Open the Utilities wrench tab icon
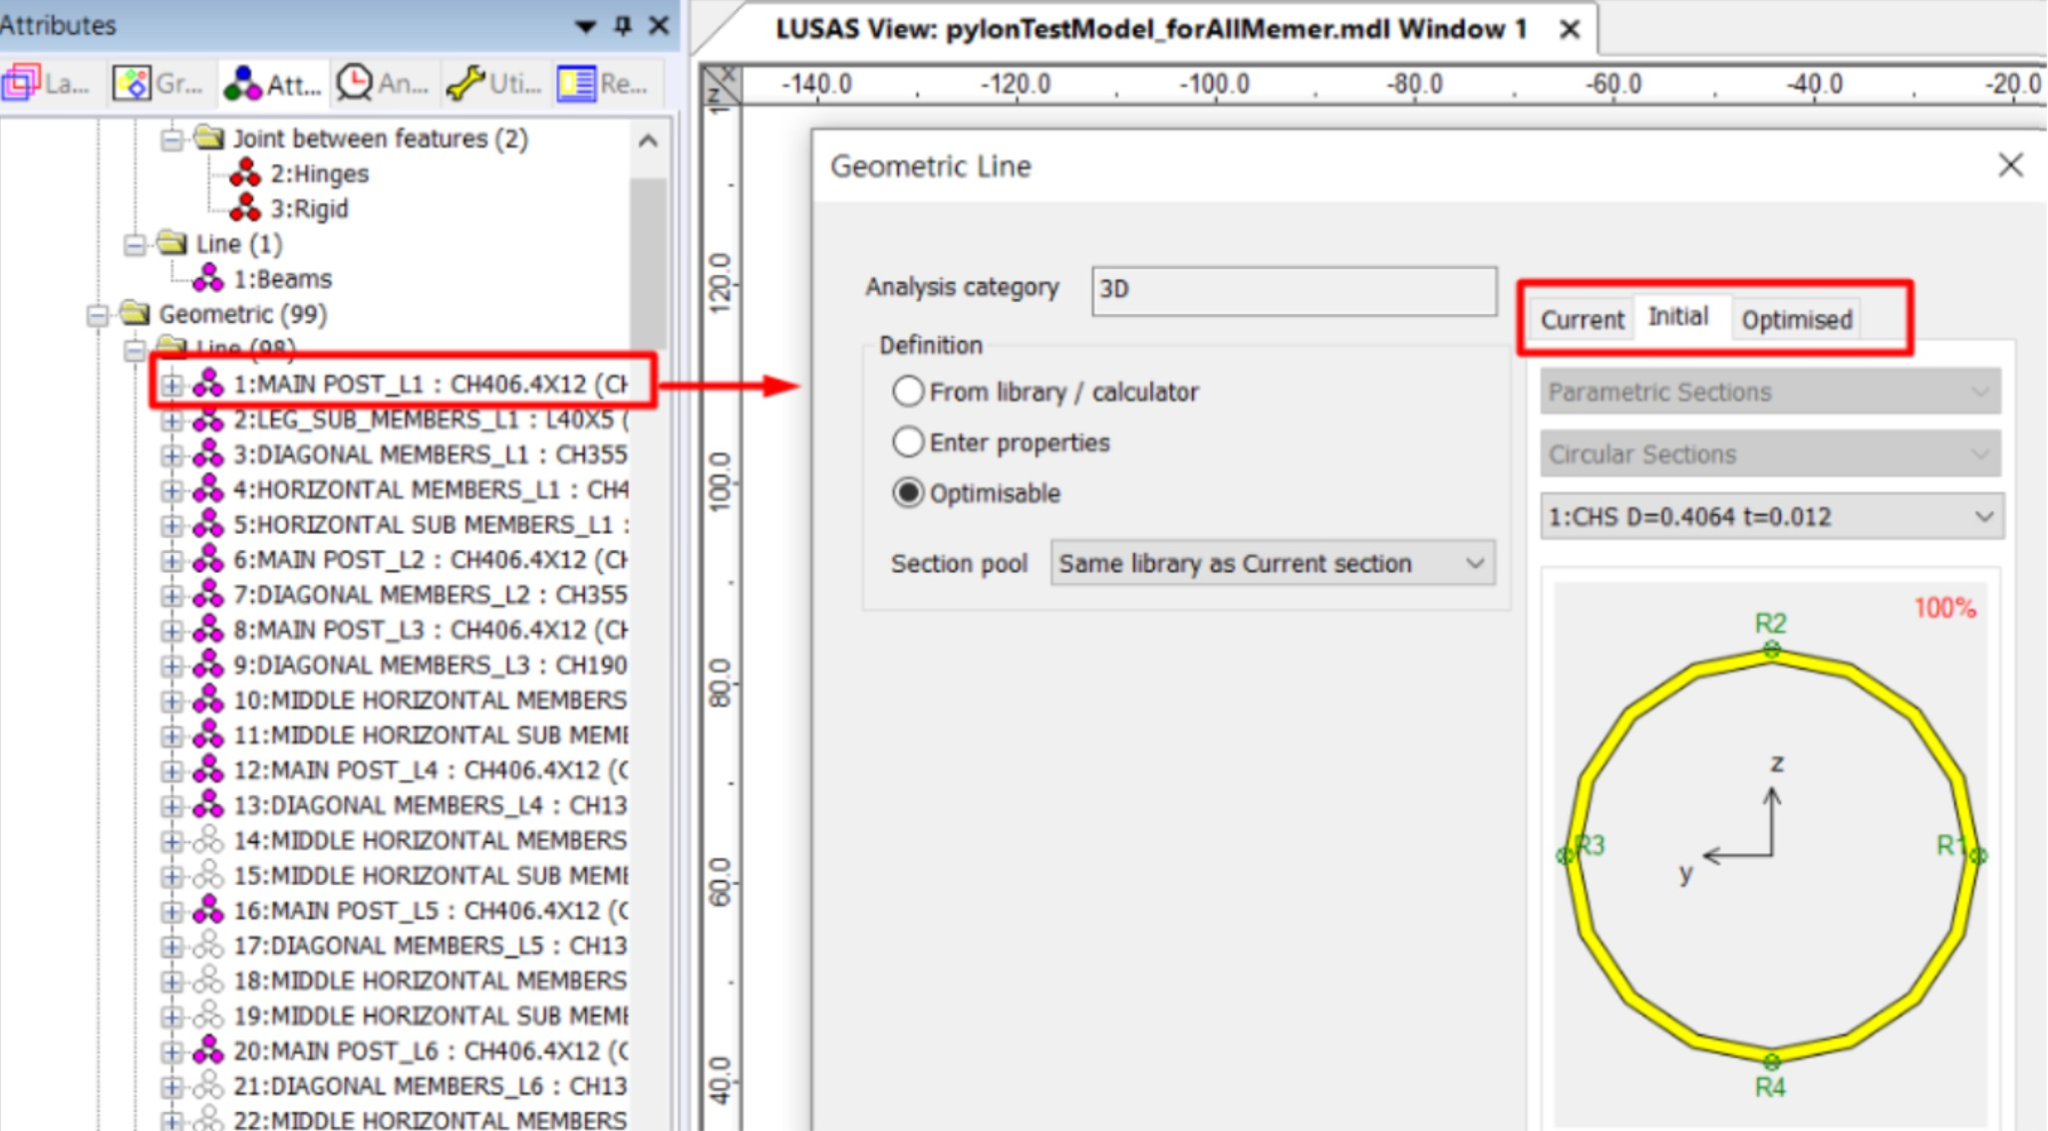Screen dimensions: 2048x1131 (x=466, y=83)
